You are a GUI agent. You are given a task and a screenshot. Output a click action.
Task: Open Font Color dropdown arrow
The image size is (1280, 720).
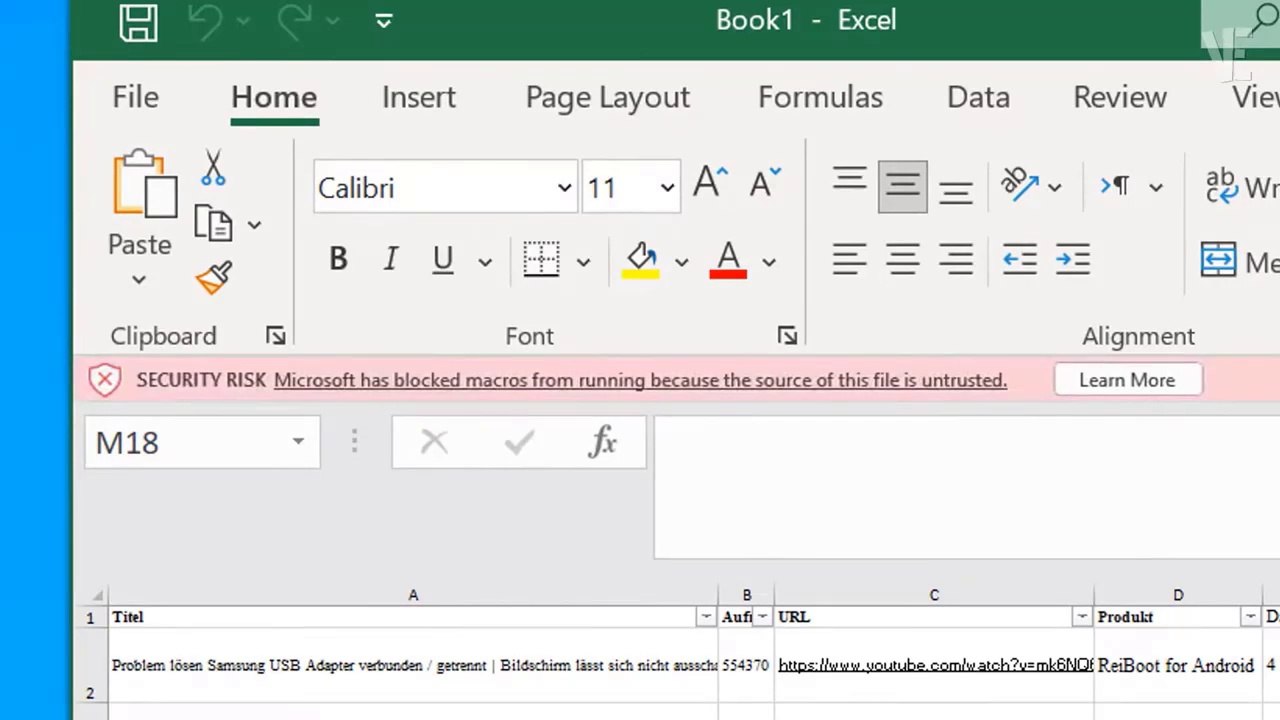pyautogui.click(x=769, y=262)
